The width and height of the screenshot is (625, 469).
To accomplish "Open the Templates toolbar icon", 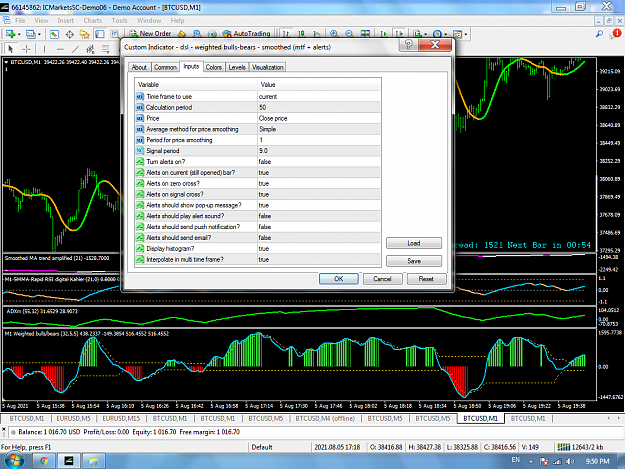I will pyautogui.click(x=457, y=34).
